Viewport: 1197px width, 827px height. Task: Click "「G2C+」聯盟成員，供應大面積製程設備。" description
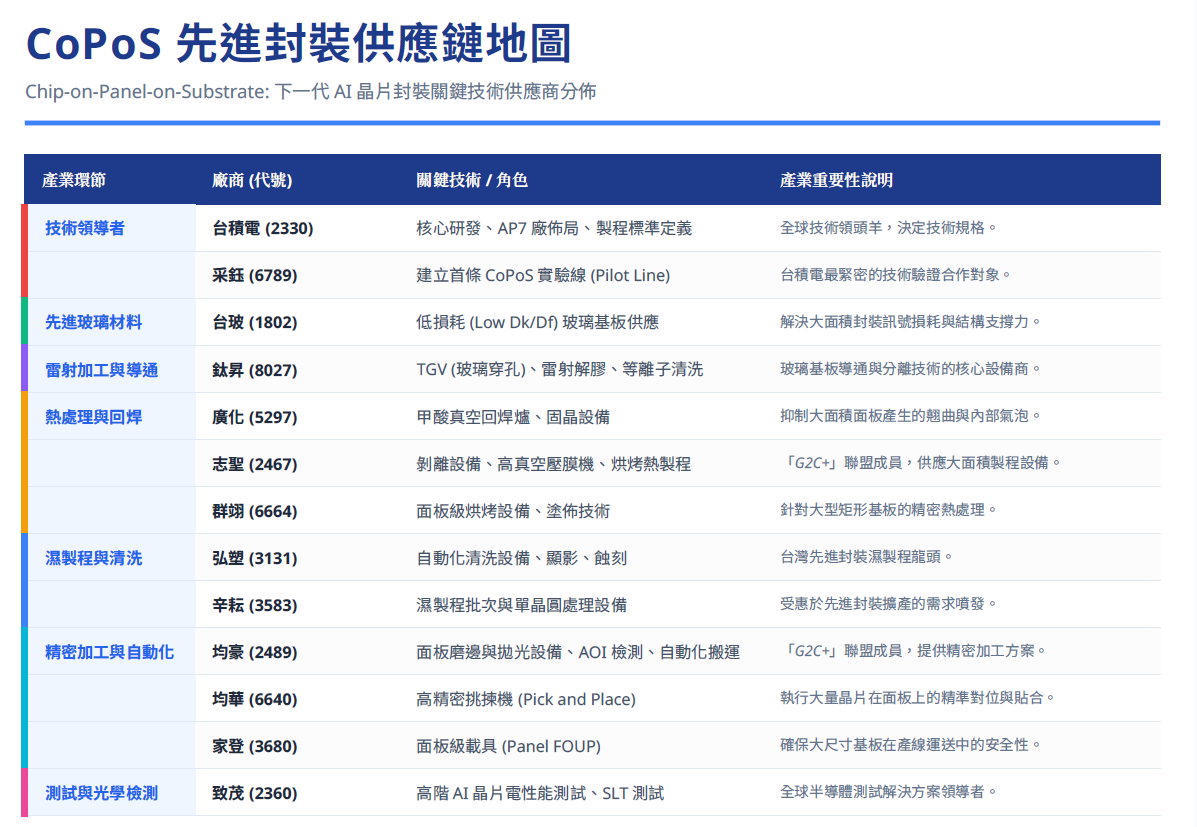coord(920,463)
